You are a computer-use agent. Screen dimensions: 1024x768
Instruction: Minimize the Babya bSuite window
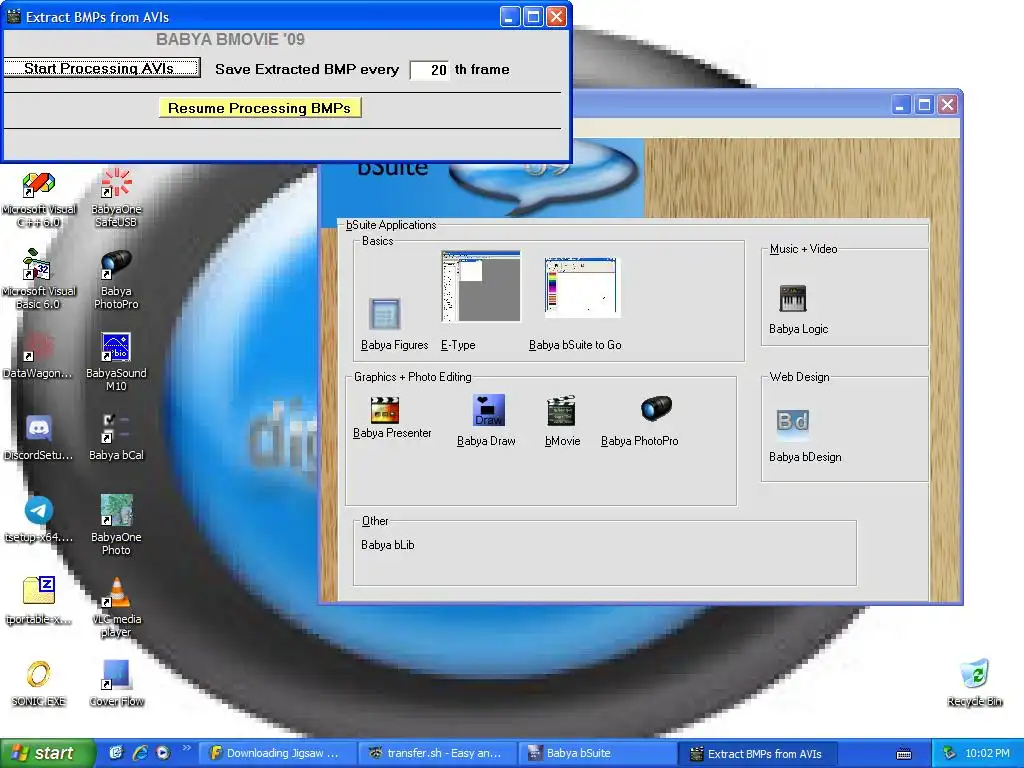901,104
